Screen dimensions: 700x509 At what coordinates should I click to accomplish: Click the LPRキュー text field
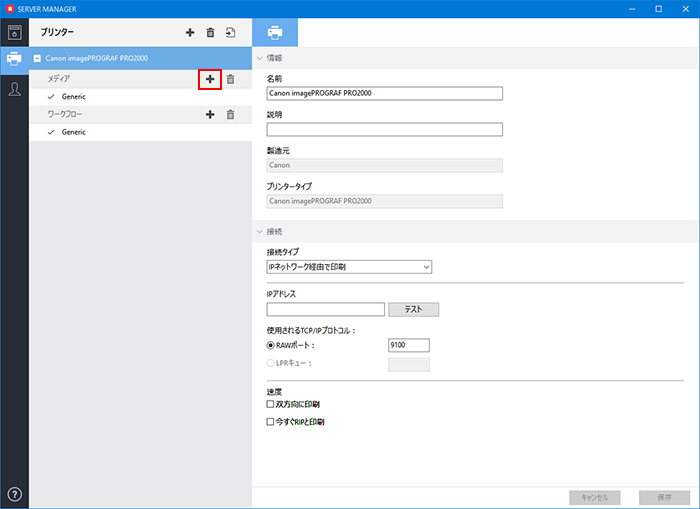pos(409,365)
